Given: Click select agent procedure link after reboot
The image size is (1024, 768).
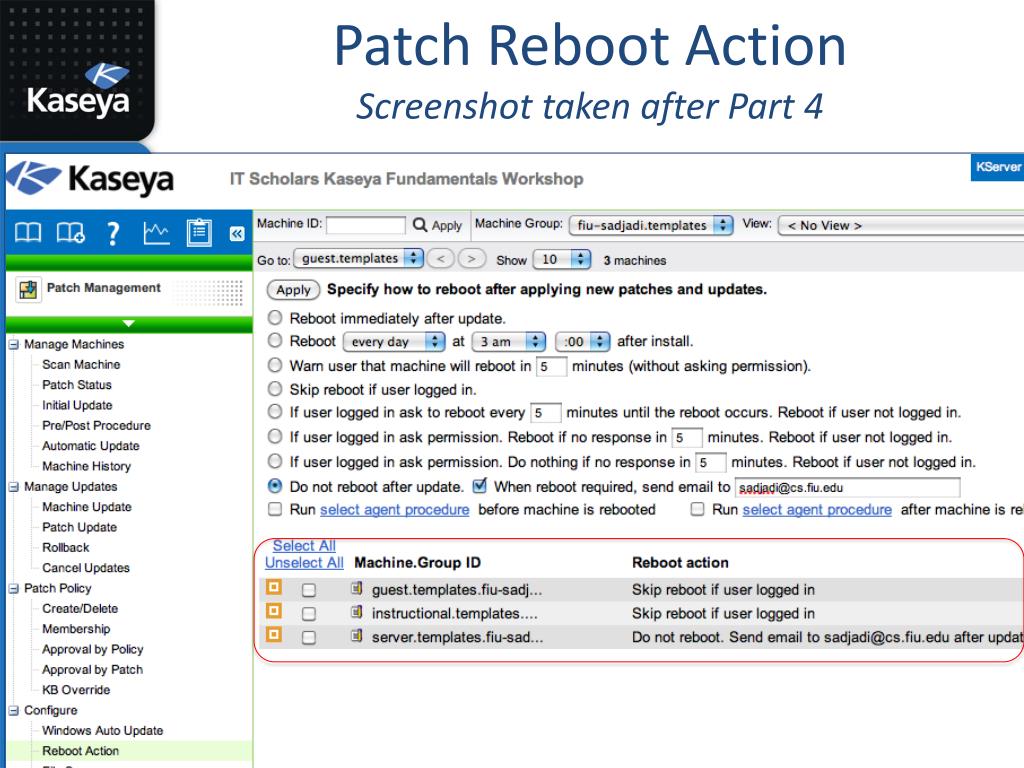Looking at the screenshot, I should [x=817, y=509].
